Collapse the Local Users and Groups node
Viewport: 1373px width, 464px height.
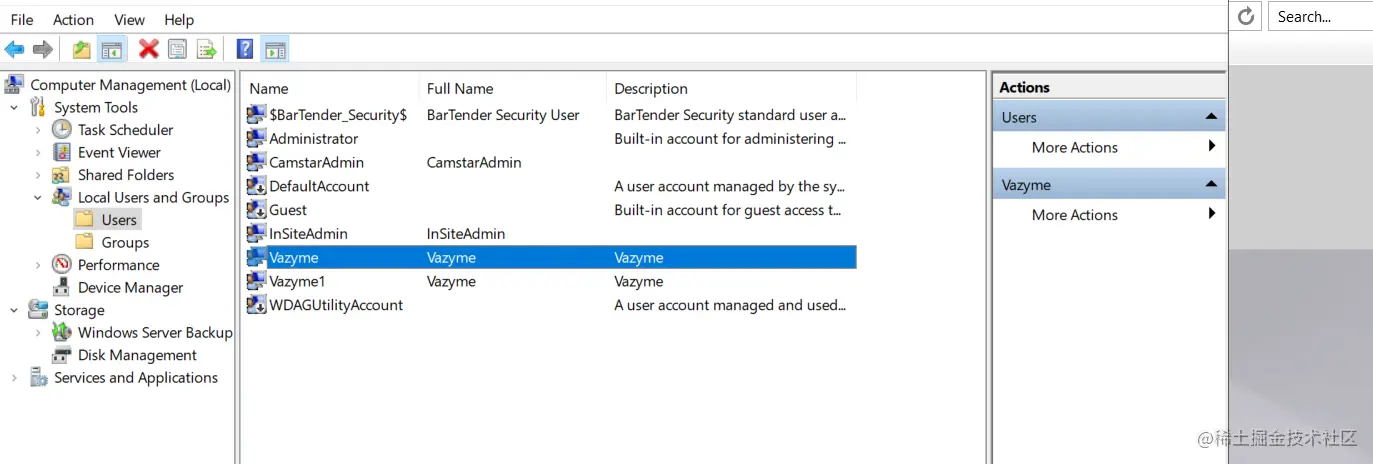(38, 198)
